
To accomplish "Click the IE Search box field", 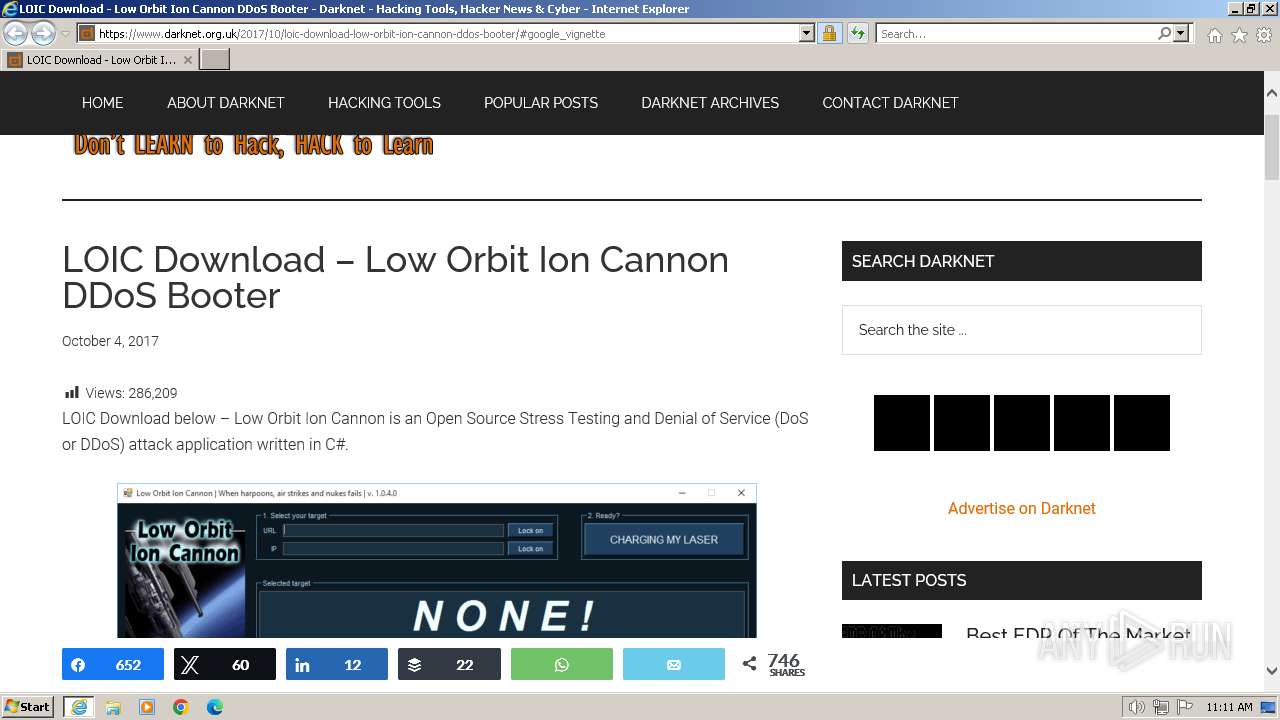I will (1015, 34).
